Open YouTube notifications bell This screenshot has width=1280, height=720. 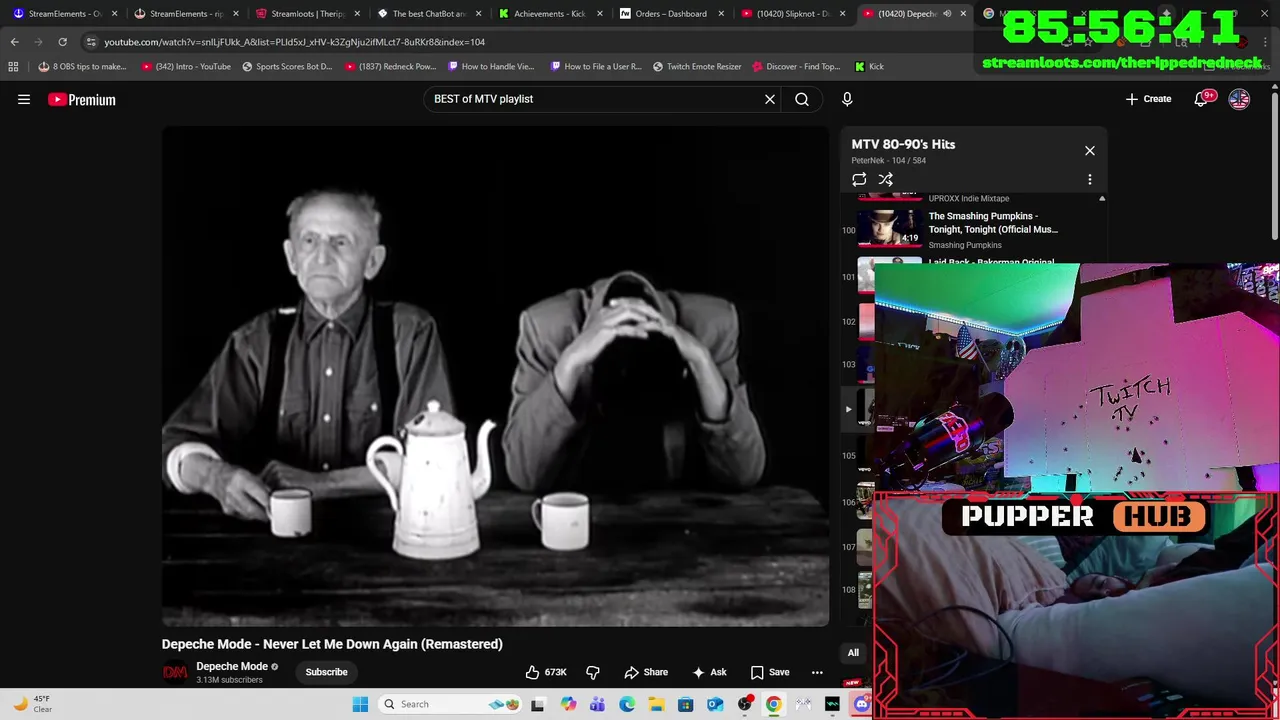click(x=1202, y=99)
